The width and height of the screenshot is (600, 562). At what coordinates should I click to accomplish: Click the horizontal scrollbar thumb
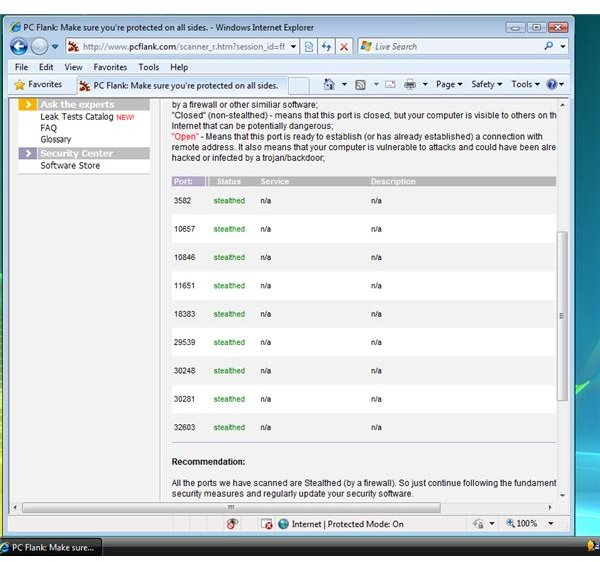[231, 508]
